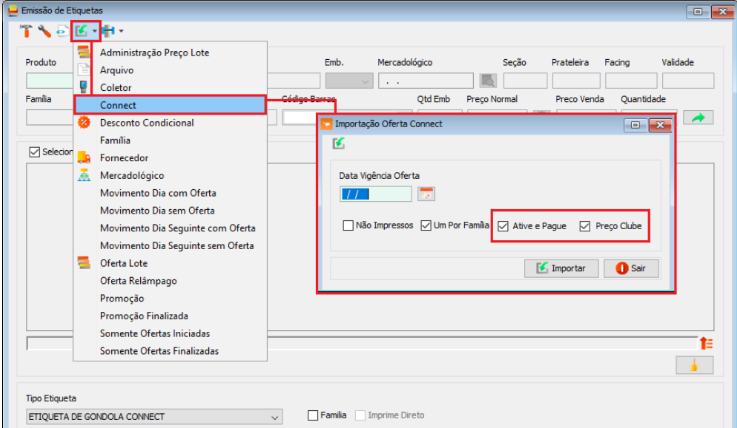Click the Data Vigência Oferta date field
This screenshot has width=737, height=428.
[x=375, y=194]
